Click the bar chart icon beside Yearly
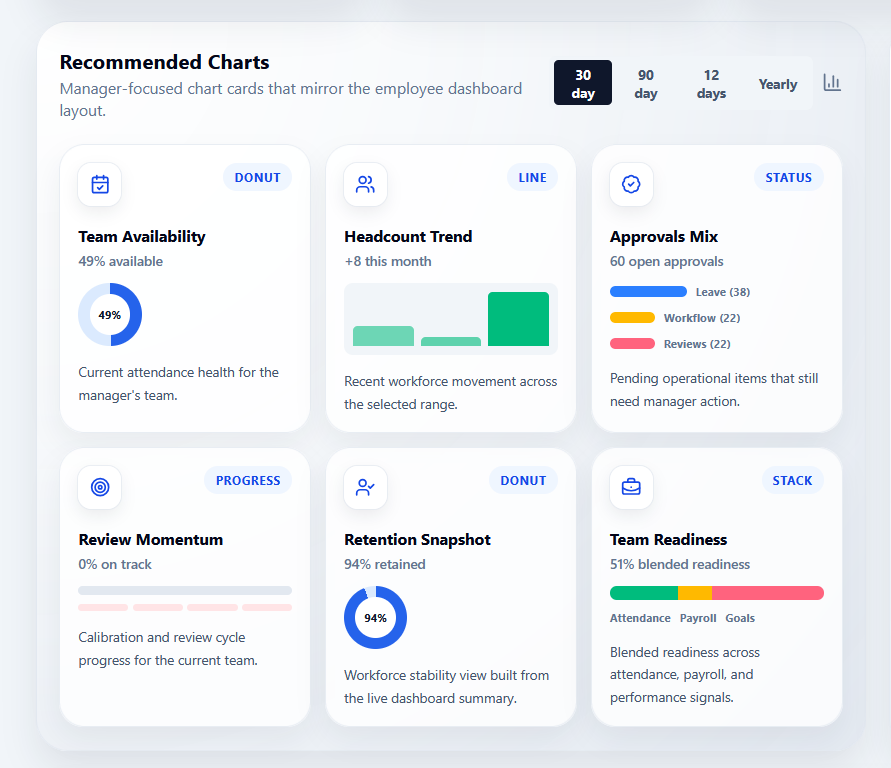This screenshot has width=891, height=768. point(832,82)
